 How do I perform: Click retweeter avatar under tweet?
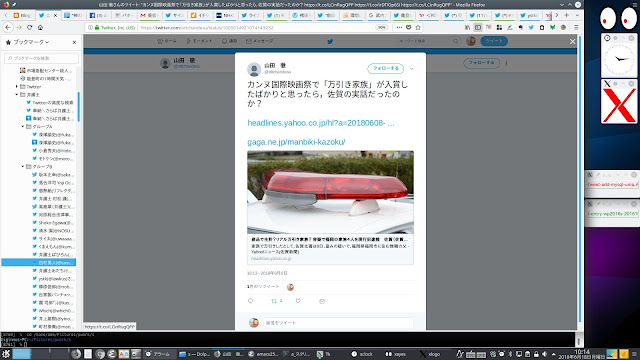click(x=290, y=287)
